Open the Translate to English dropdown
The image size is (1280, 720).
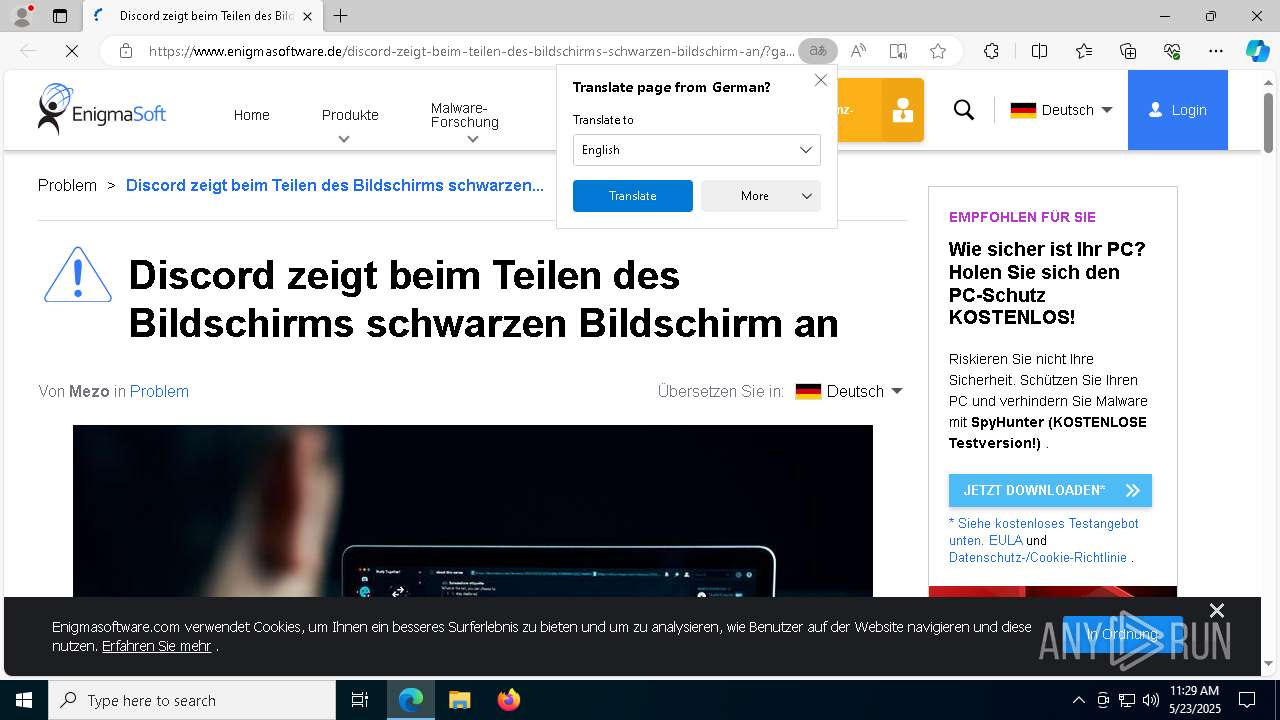697,150
